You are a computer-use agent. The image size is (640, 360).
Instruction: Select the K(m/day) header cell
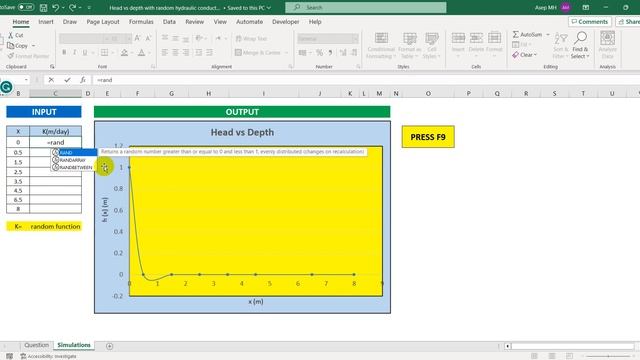tap(56, 131)
